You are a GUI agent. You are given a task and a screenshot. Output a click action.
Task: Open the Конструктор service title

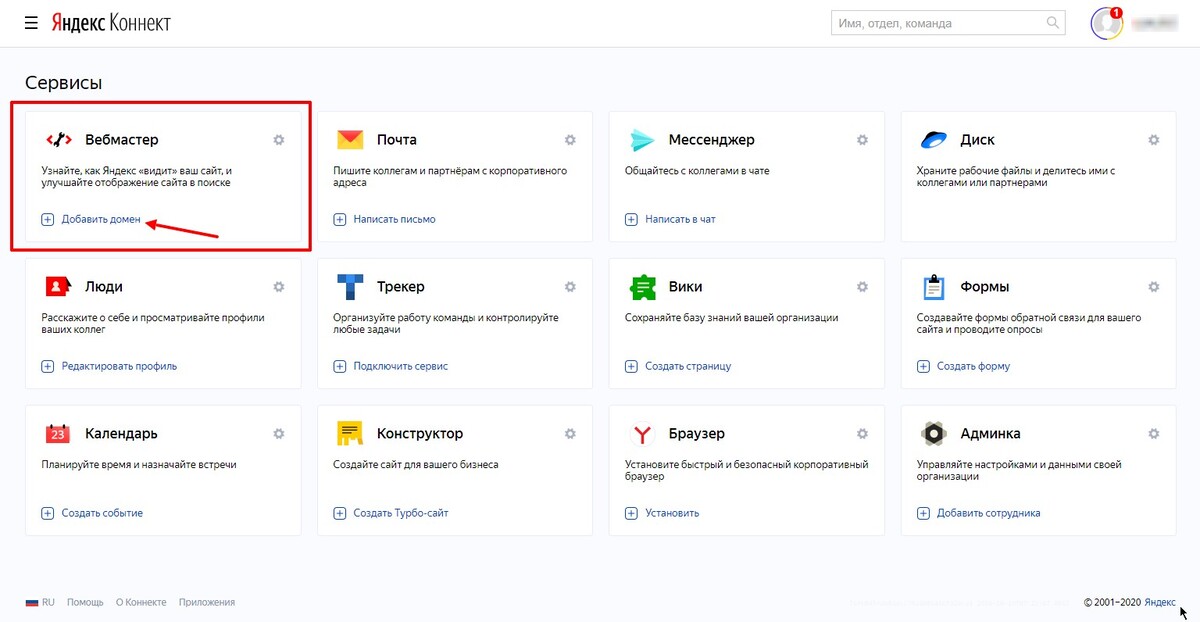point(420,434)
